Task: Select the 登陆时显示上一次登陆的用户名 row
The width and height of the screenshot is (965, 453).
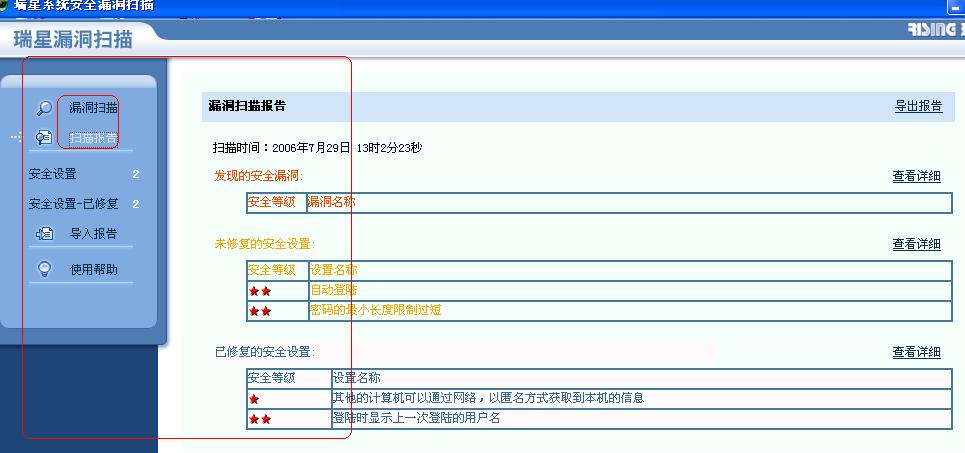Action: [x=599, y=419]
